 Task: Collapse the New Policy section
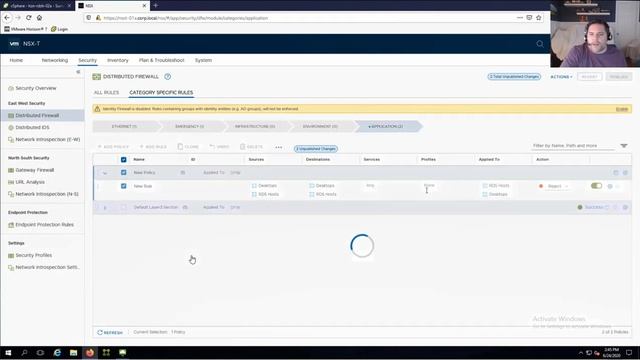105,173
